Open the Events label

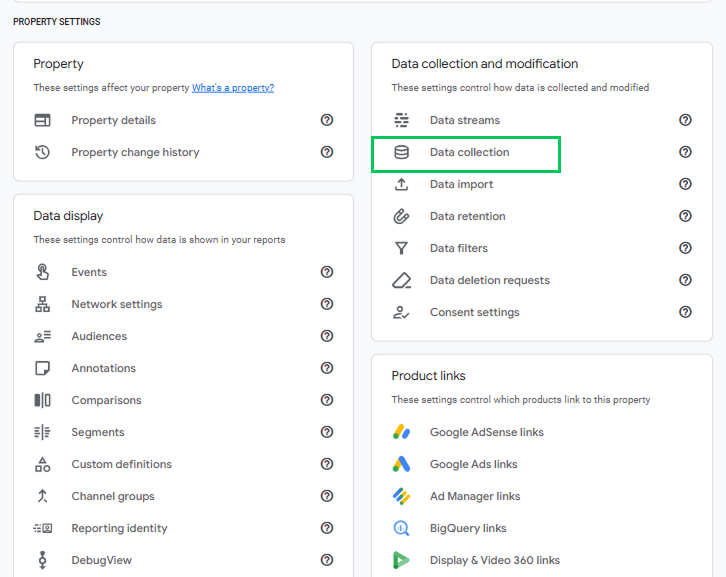pos(89,272)
